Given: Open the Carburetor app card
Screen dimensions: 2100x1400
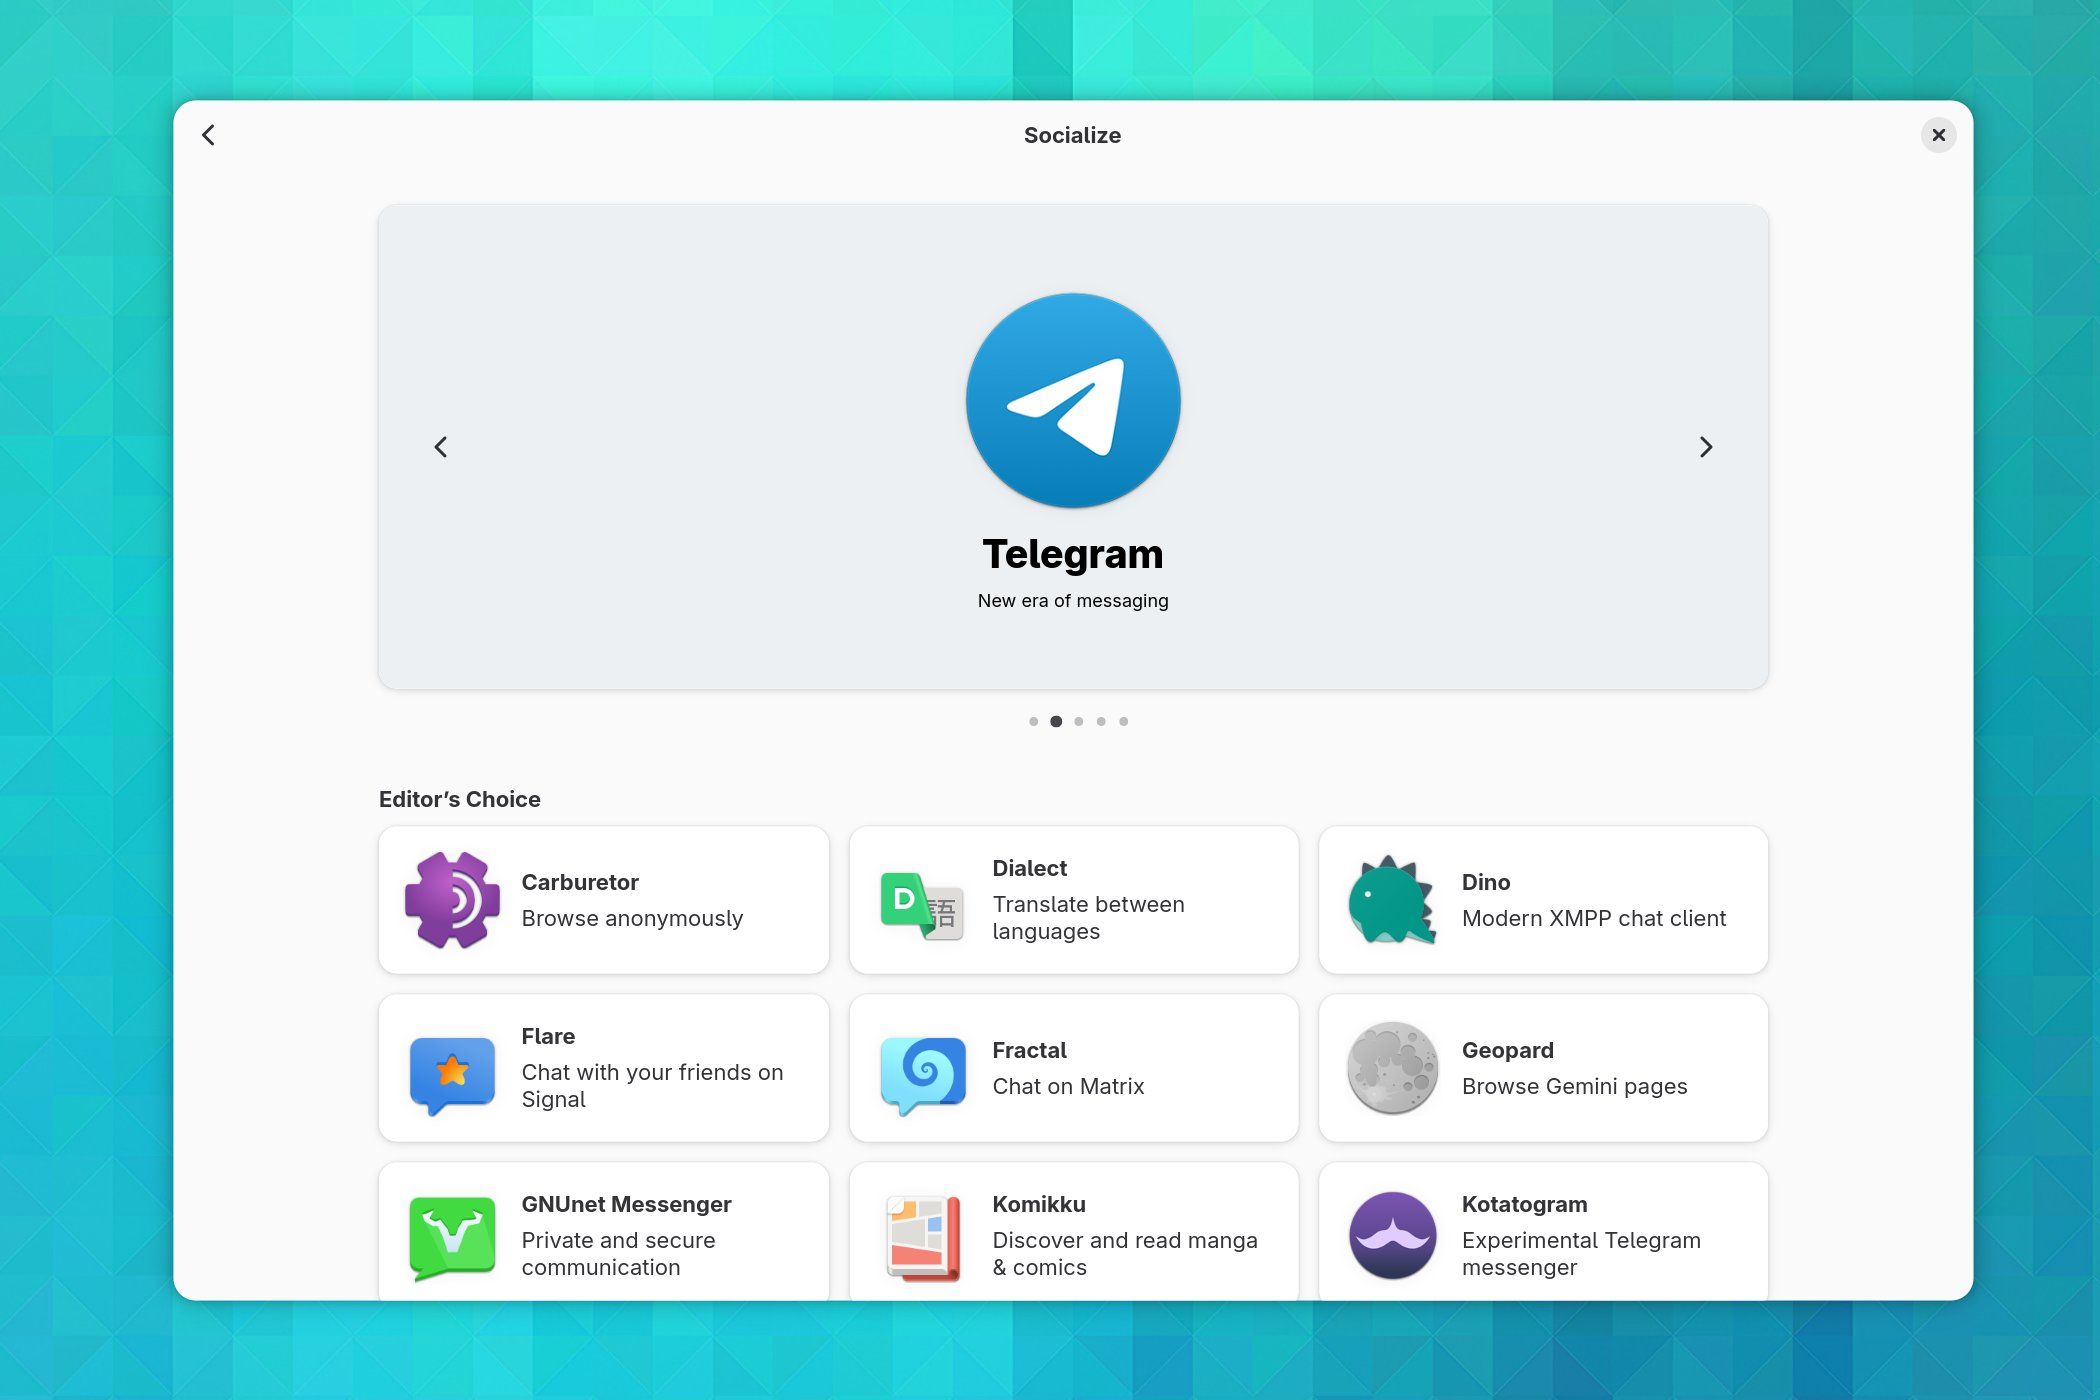Looking at the screenshot, I should [604, 900].
